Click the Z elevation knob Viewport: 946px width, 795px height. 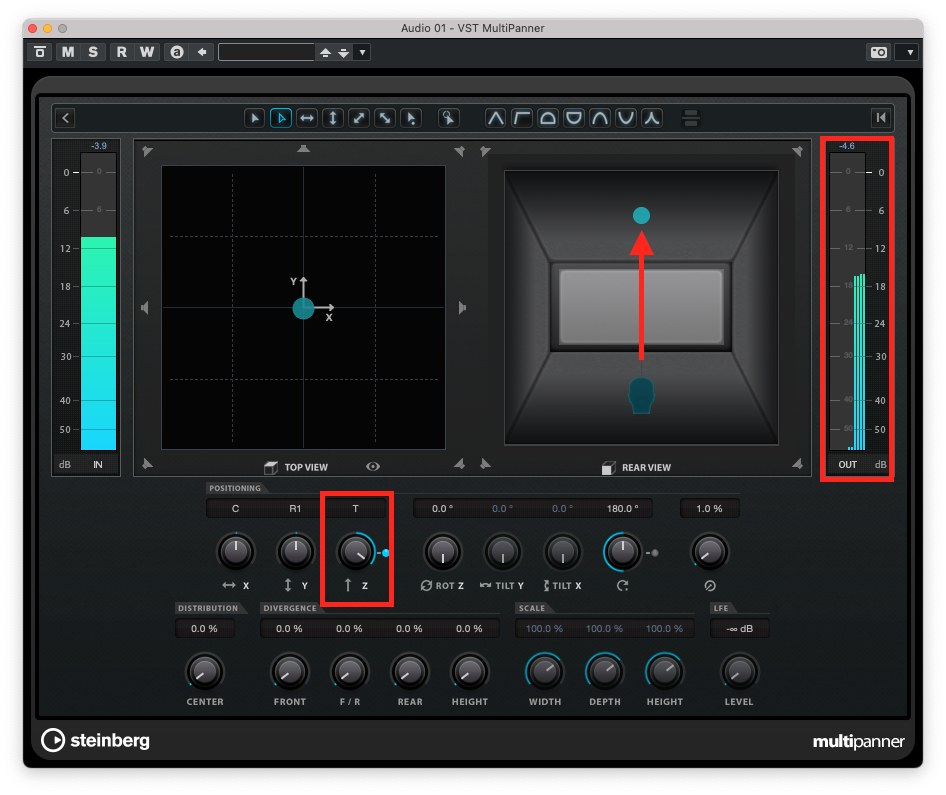tap(354, 551)
